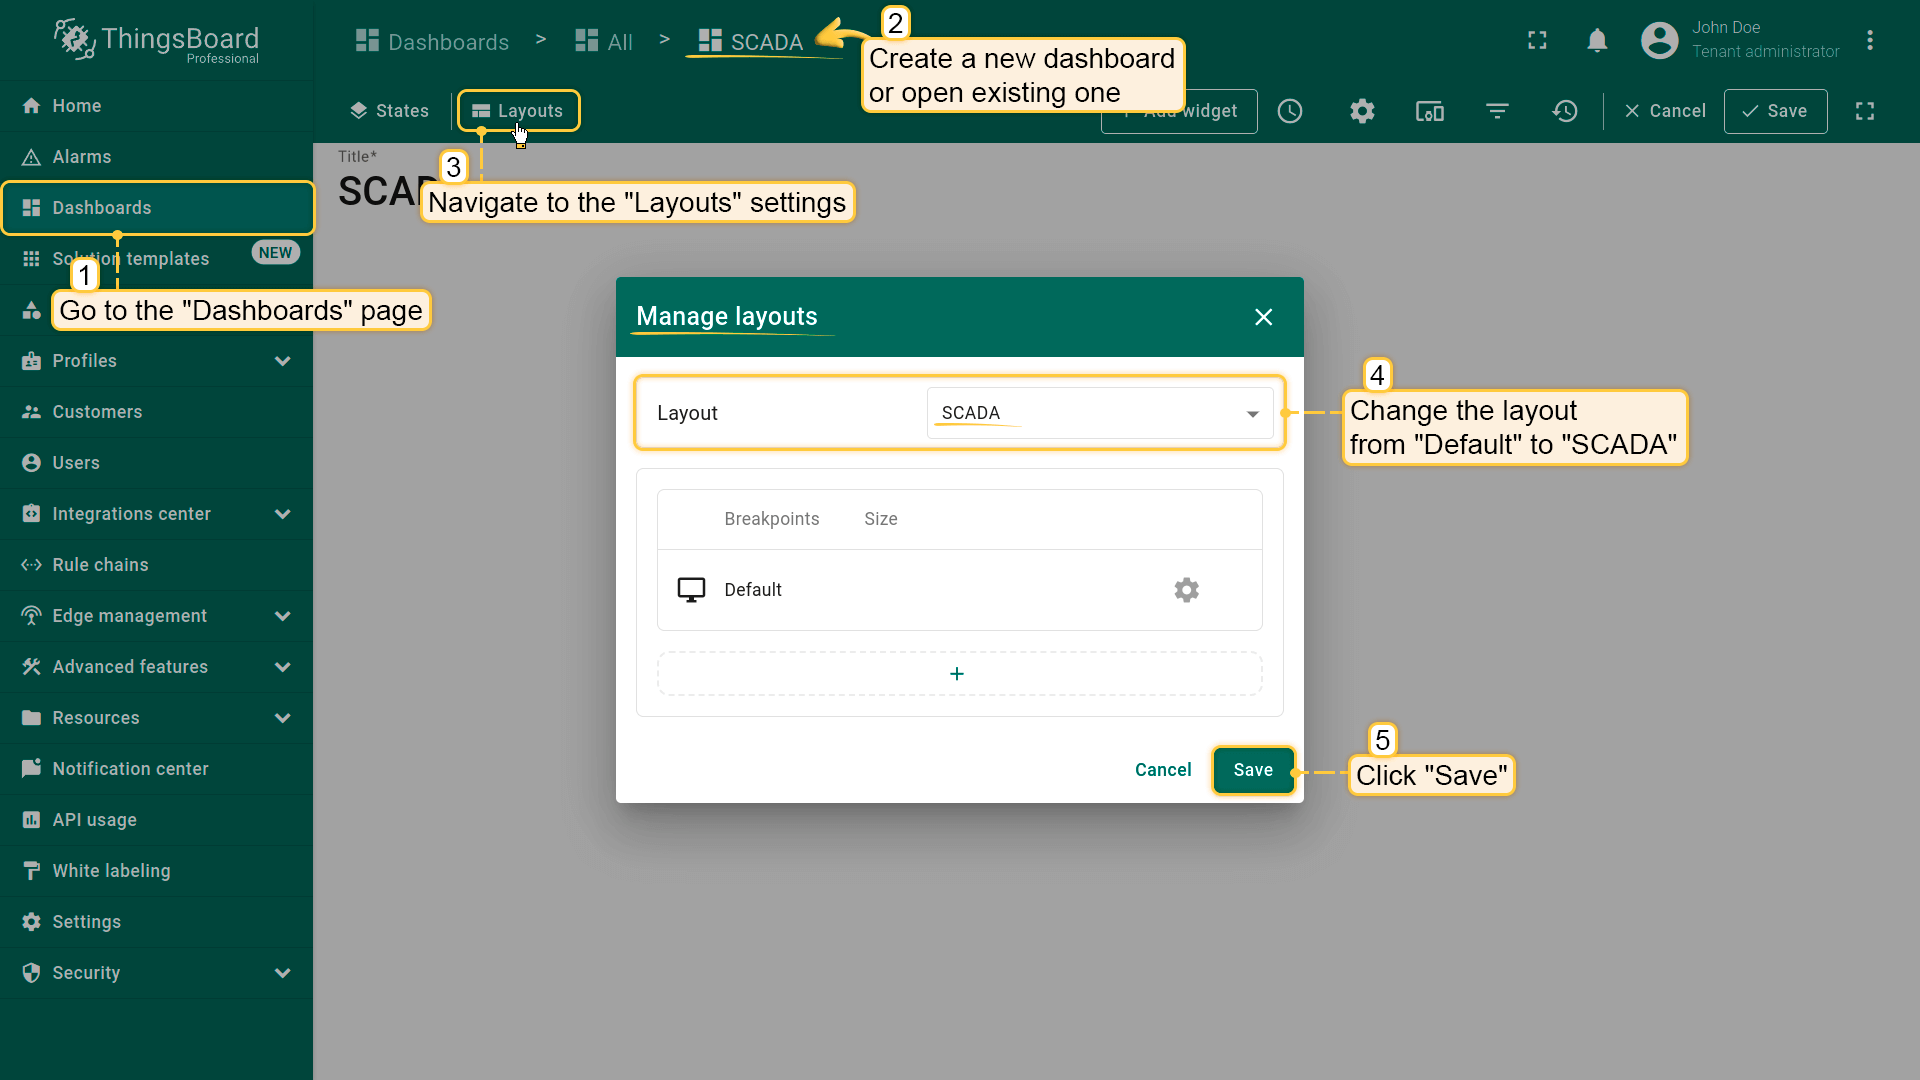Open the timewindow clock icon
The width and height of the screenshot is (1920, 1080).
pos(1290,111)
